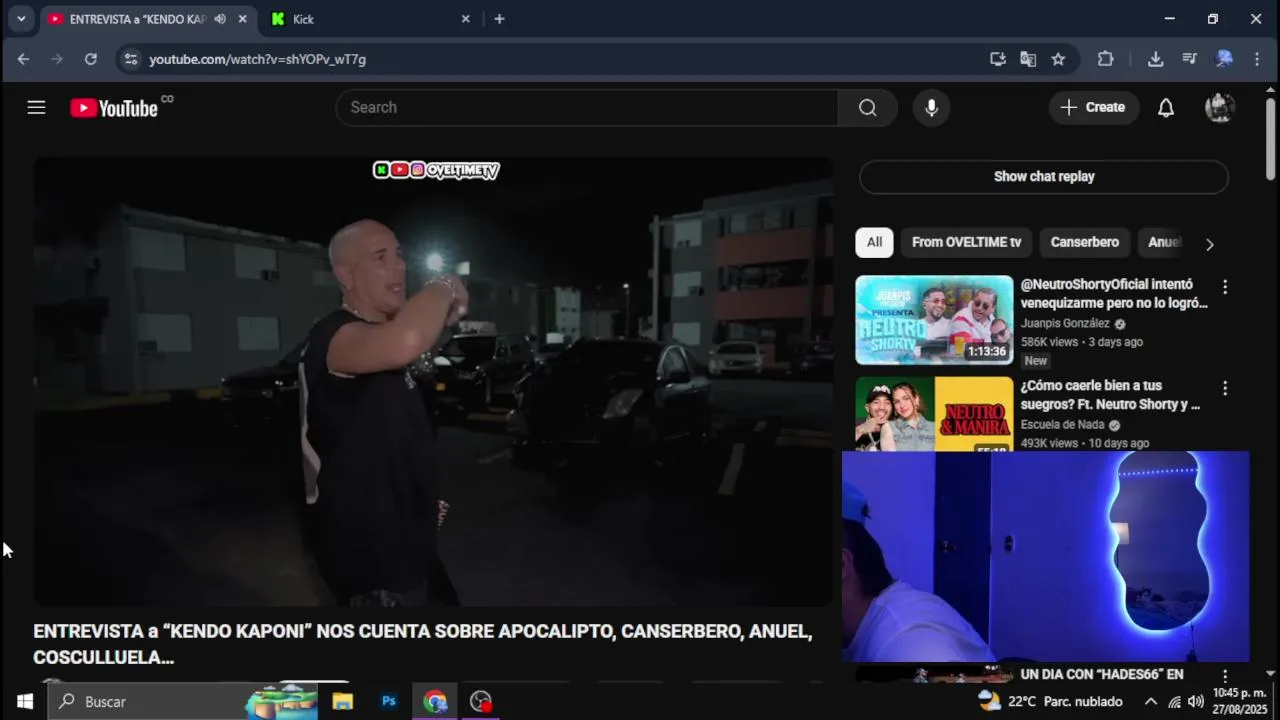Screen dimensions: 1280x720
Task: Open options menu for UN DIA CON HADES66 video
Action: 1224,676
